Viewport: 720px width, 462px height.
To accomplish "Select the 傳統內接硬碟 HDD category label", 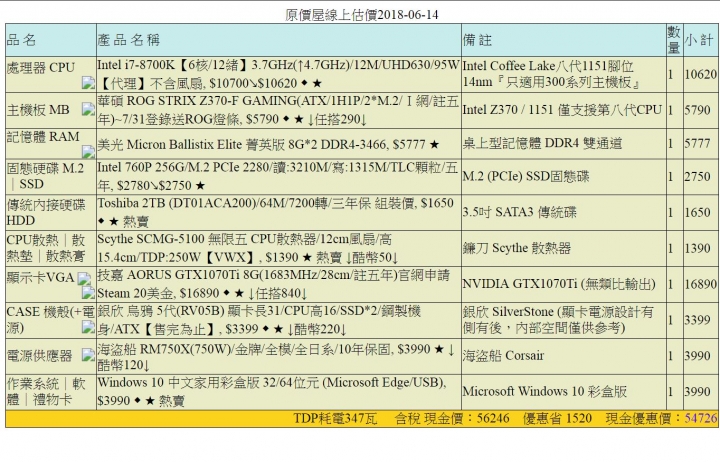I will (46, 212).
